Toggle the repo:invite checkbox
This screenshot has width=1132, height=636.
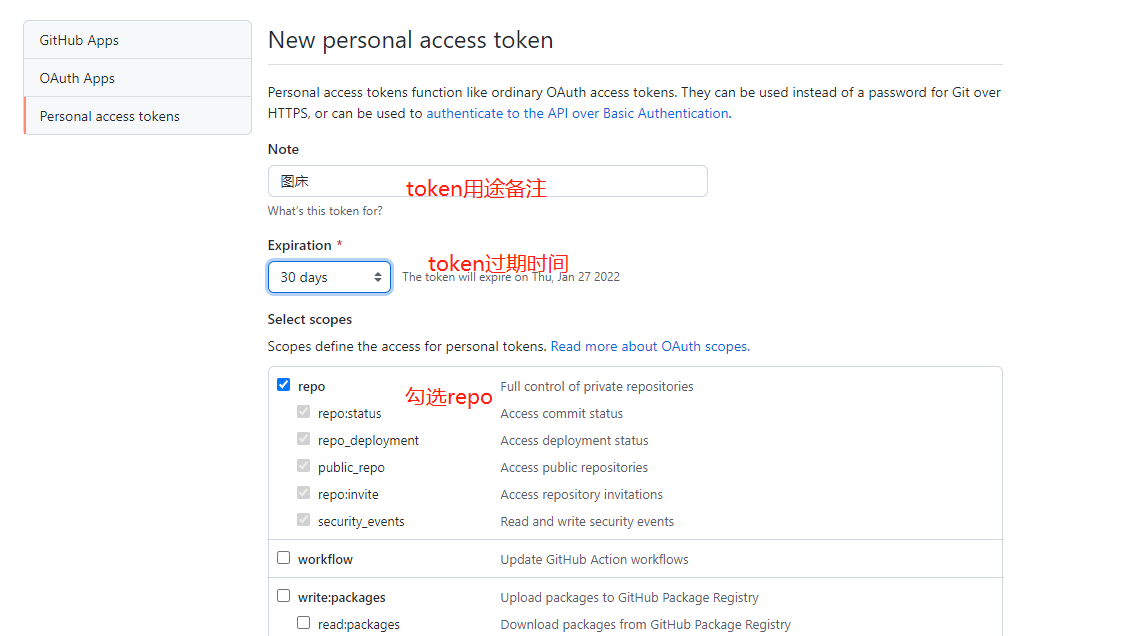click(303, 493)
